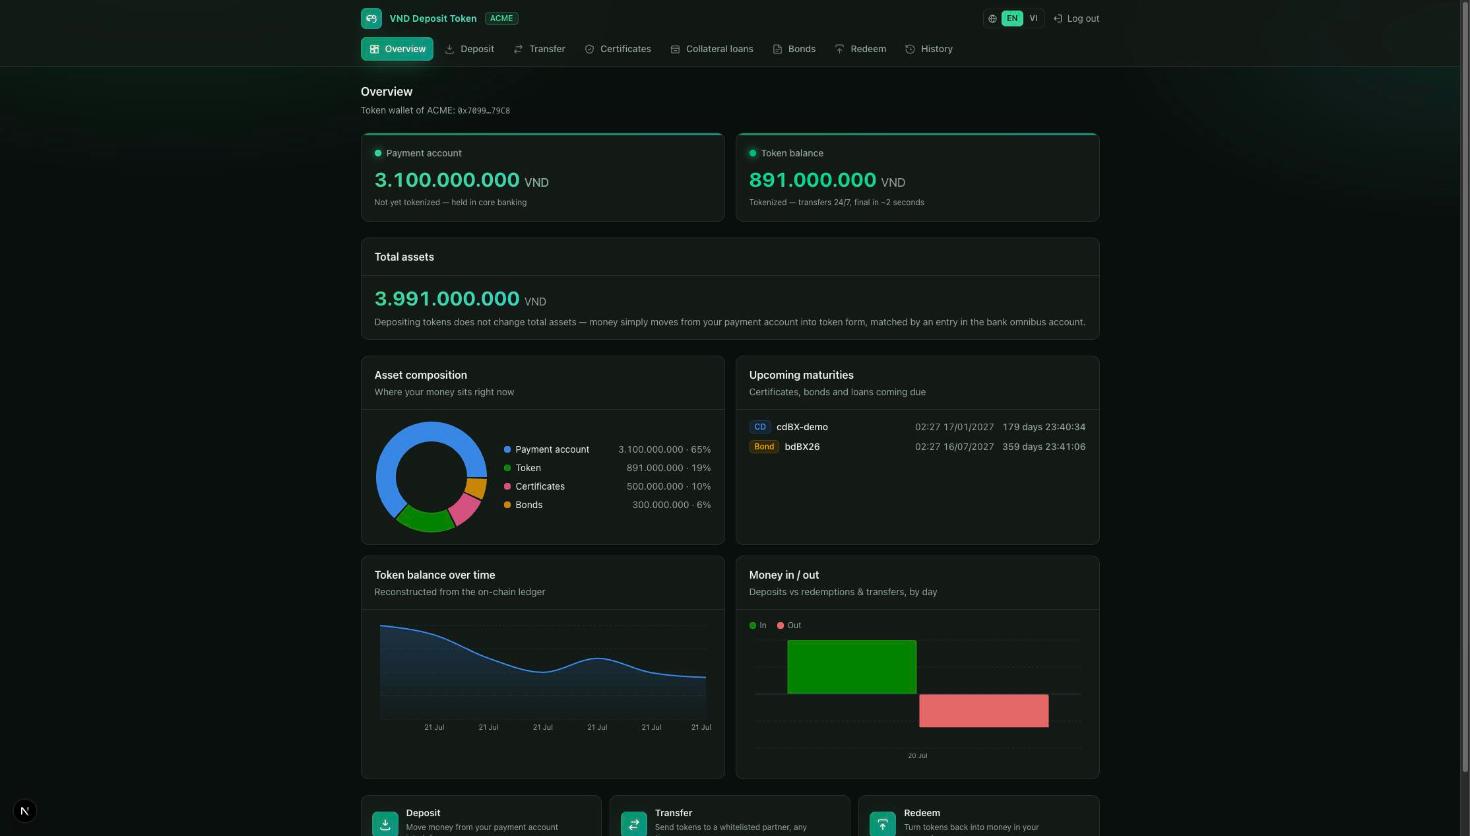
Task: Click the 02:27 17/01/2027 maturity date
Action: coord(954,427)
